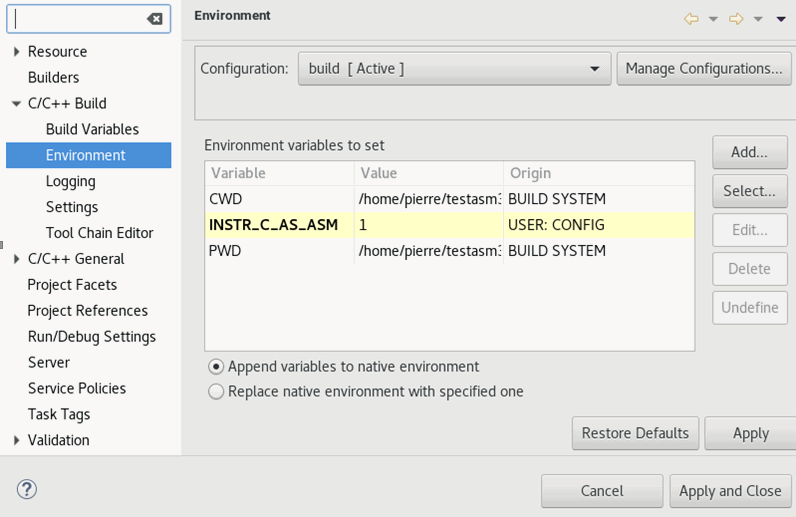This screenshot has width=796, height=517.
Task: Select Replace native environment with specified one
Action: [216, 392]
